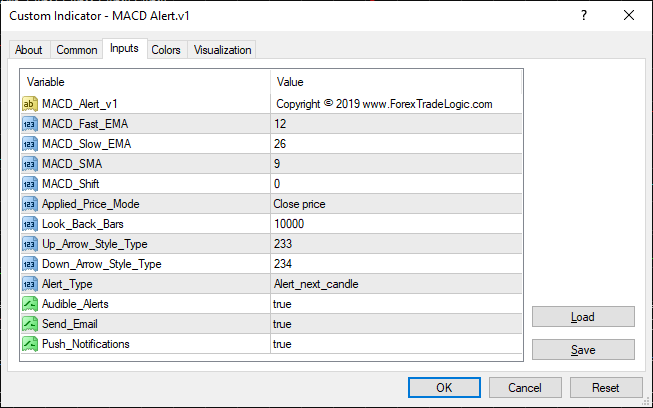Screen dimensions: 653x408
Task: Click the Load button
Action: point(583,317)
